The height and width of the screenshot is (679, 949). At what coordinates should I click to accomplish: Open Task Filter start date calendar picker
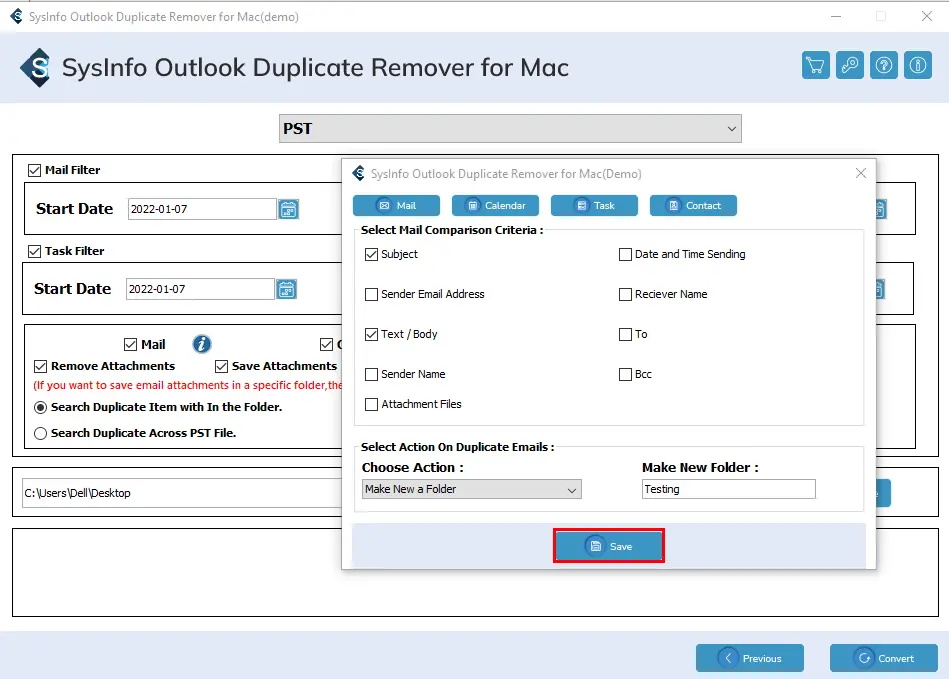pyautogui.click(x=286, y=289)
